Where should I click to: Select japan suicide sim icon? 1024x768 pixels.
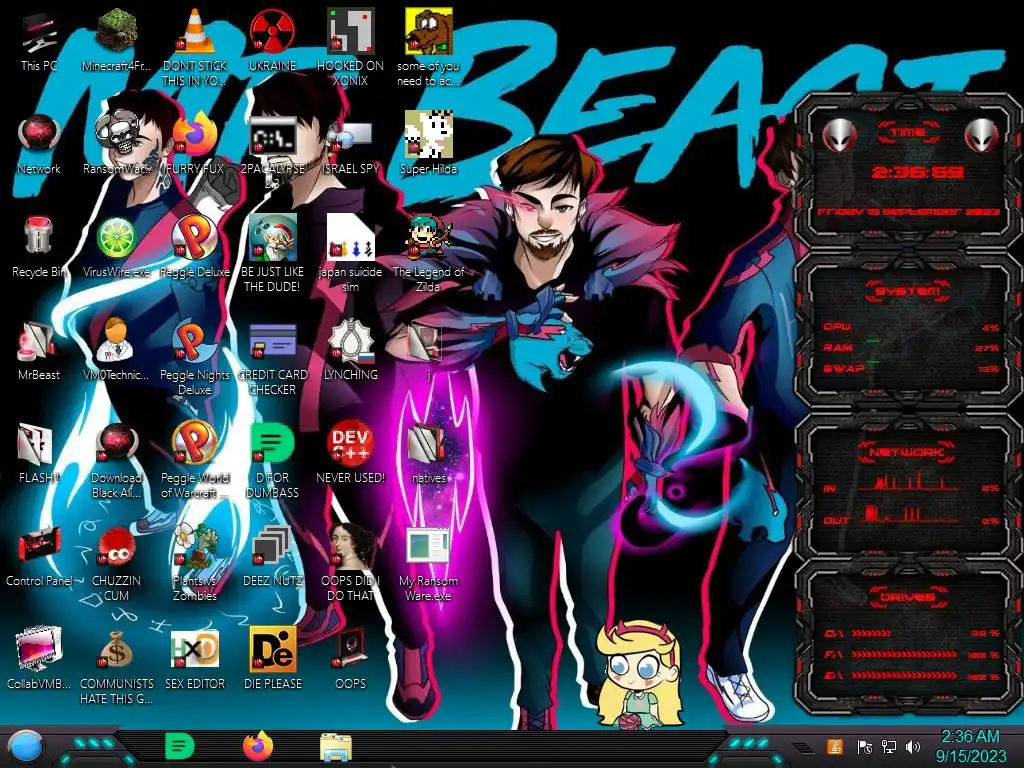[x=350, y=236]
